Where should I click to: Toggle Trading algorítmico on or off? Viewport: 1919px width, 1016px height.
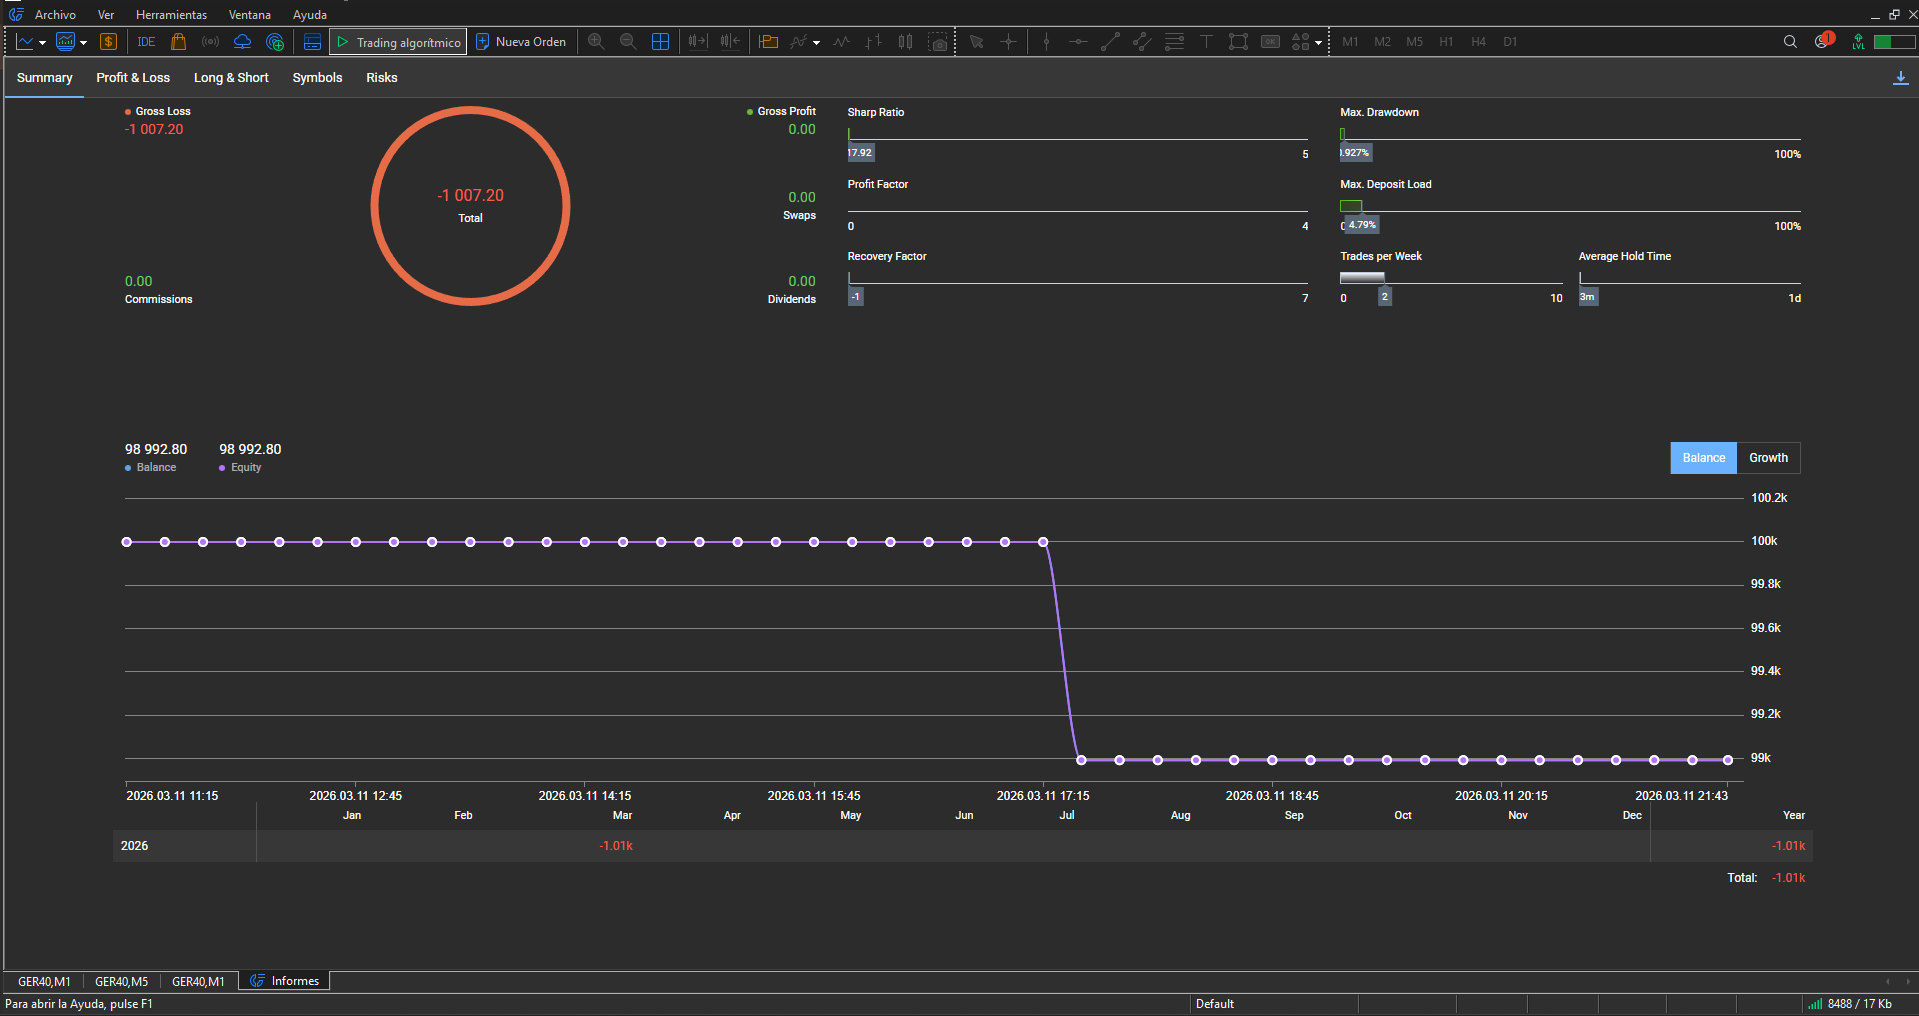tap(398, 42)
